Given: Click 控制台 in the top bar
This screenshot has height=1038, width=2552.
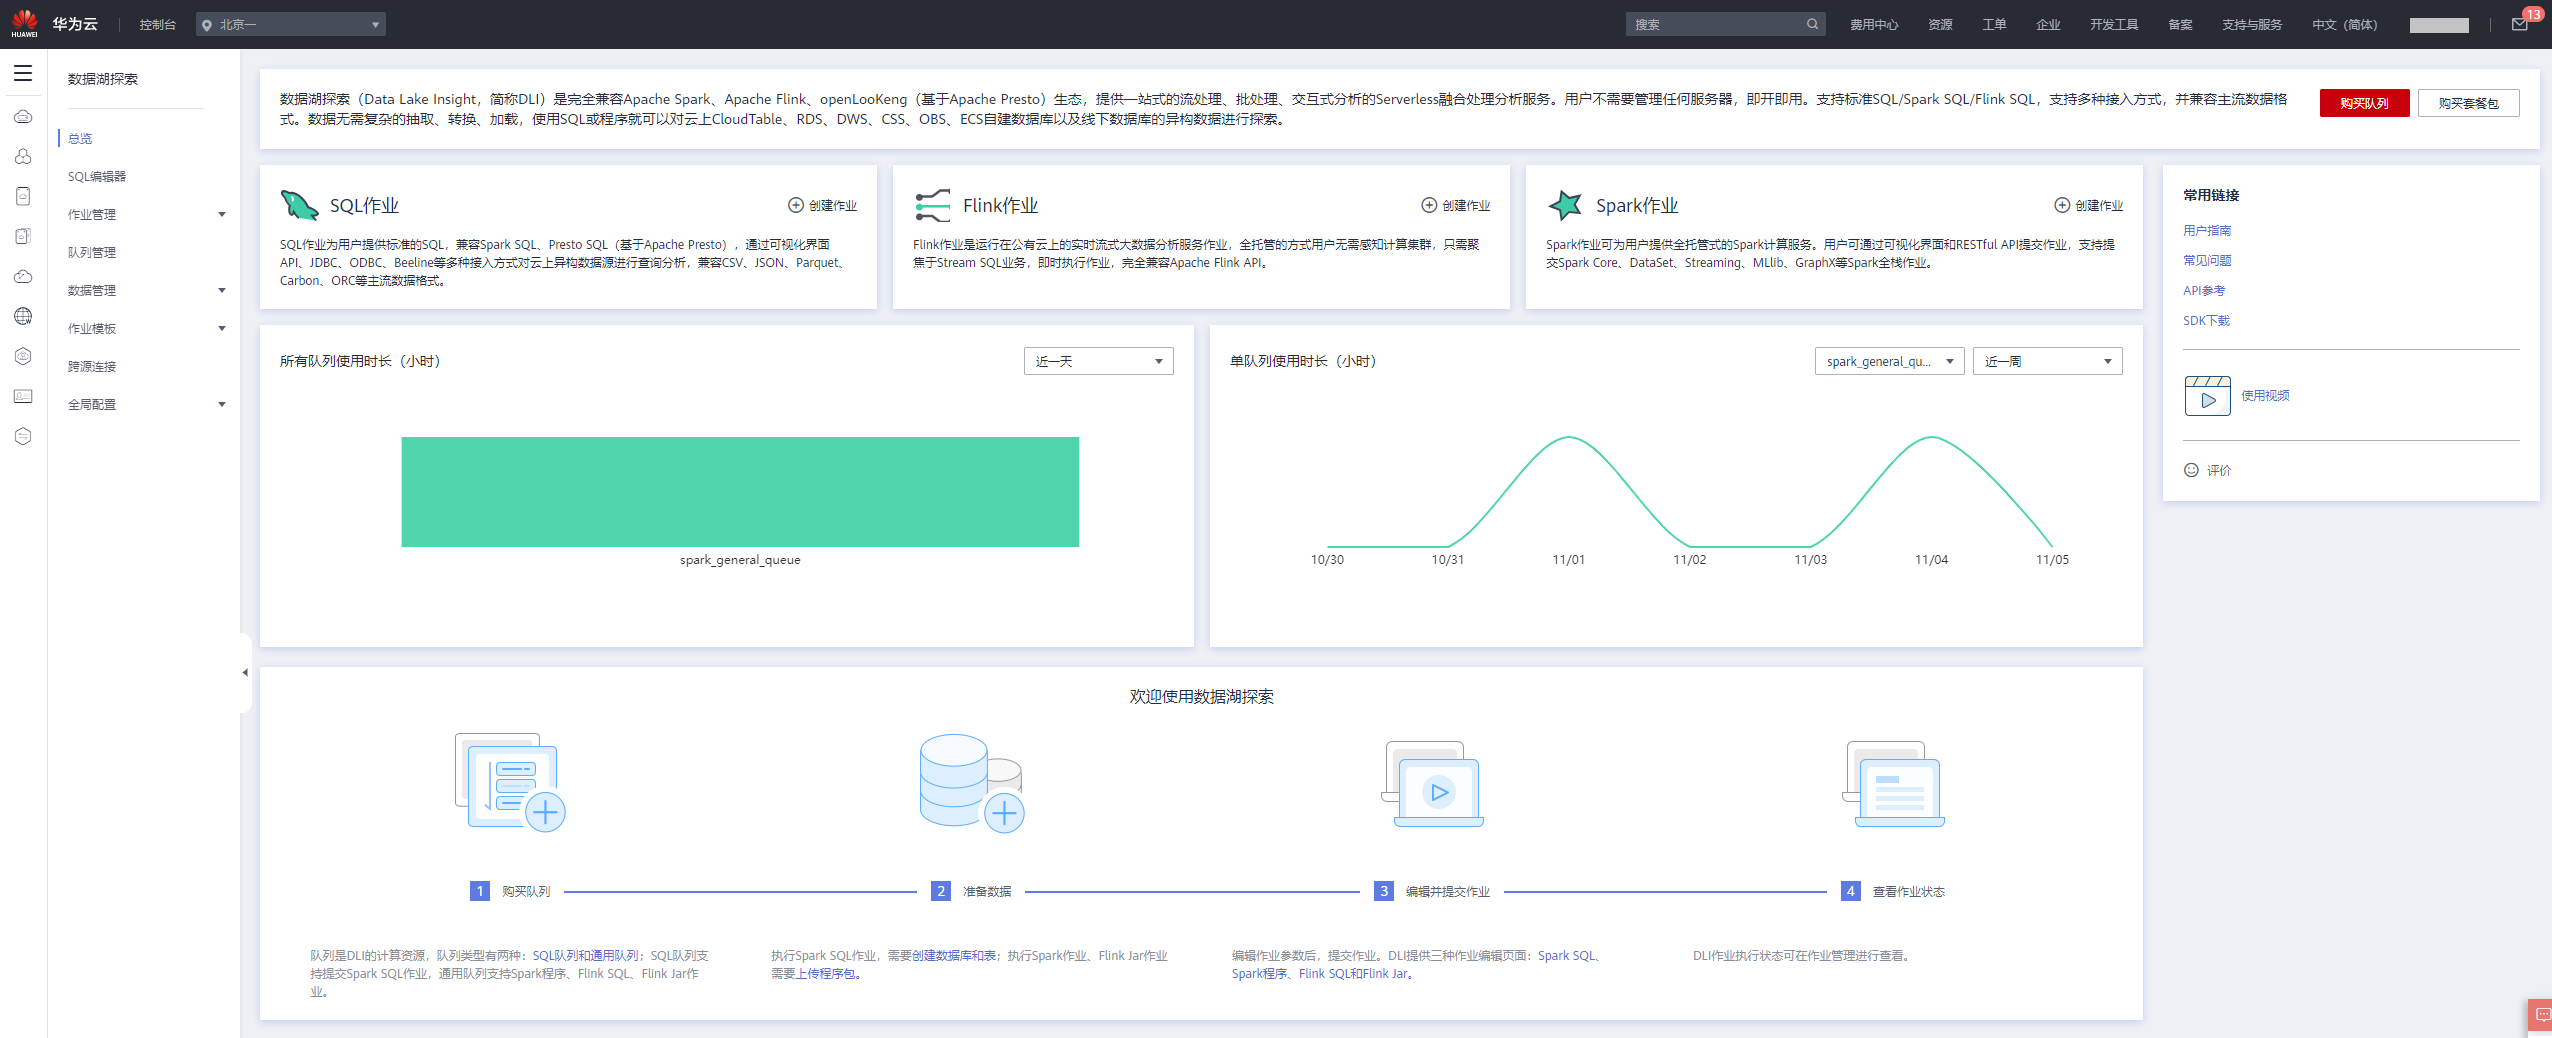Looking at the screenshot, I should (158, 24).
